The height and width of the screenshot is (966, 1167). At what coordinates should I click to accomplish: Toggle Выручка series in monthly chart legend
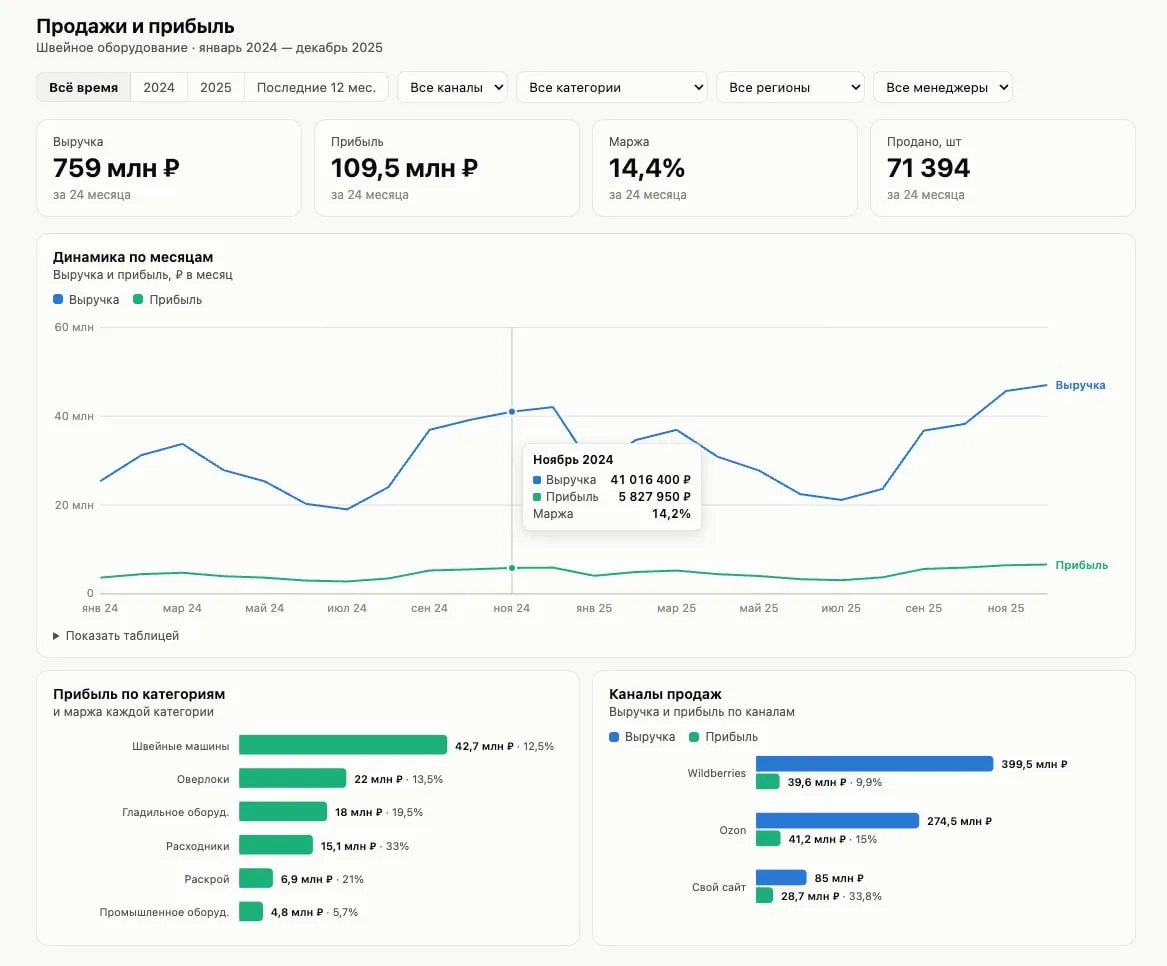(86, 299)
